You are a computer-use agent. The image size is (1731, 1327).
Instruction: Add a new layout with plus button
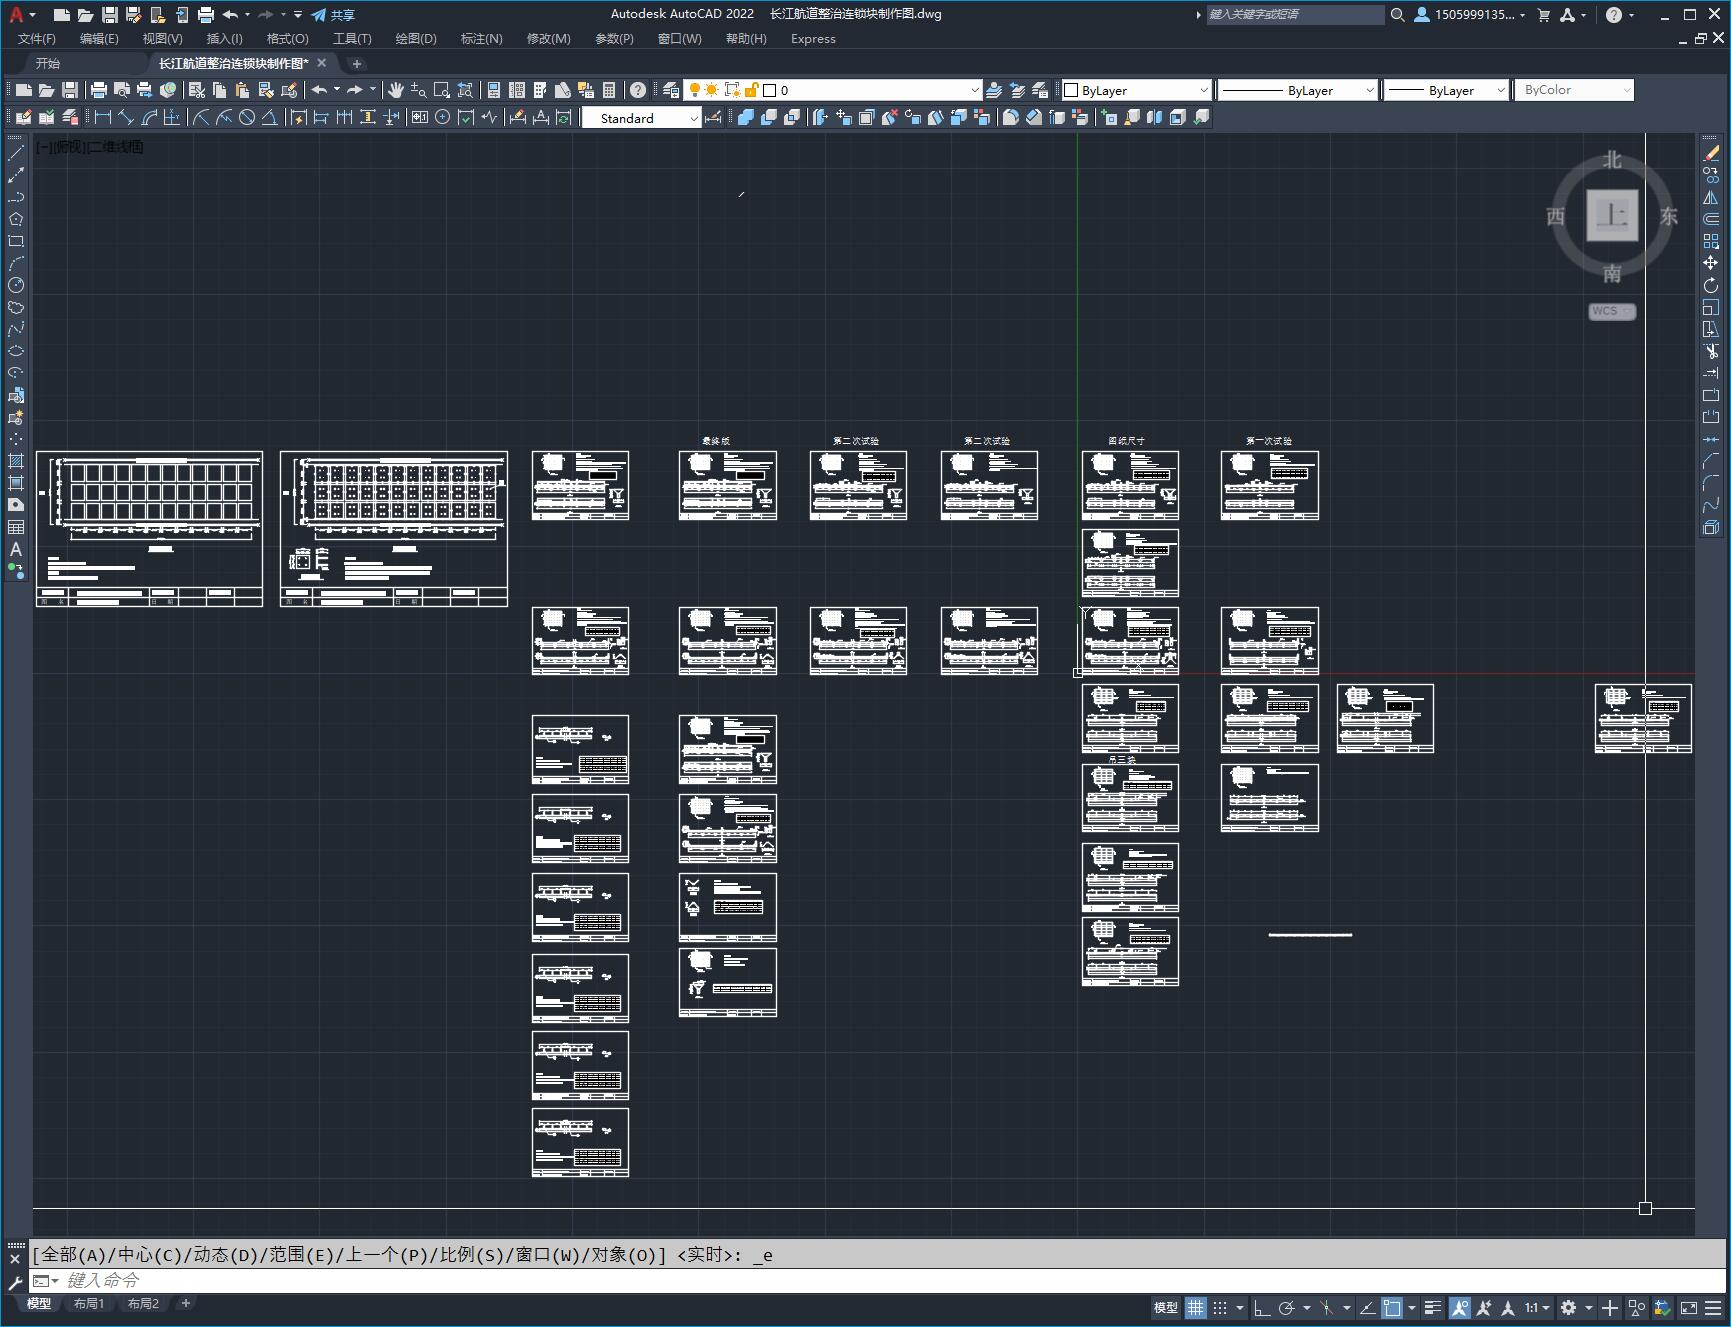pos(185,1303)
